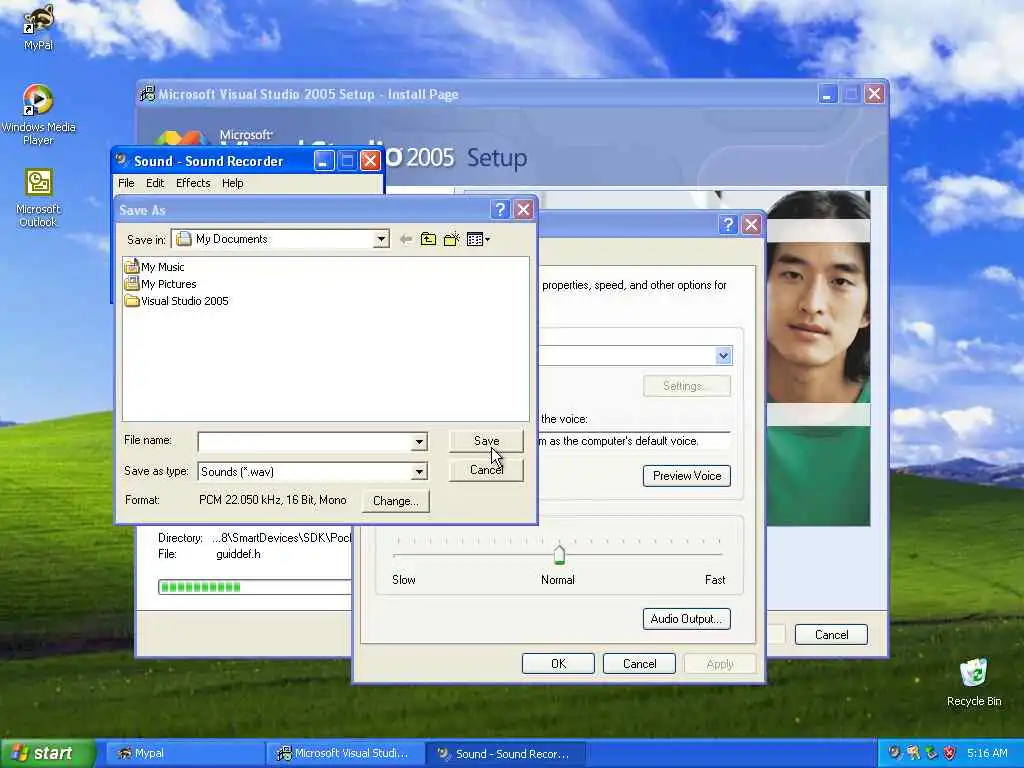Open the View Menu icon in Save As
The width and height of the screenshot is (1024, 768).
click(x=478, y=240)
